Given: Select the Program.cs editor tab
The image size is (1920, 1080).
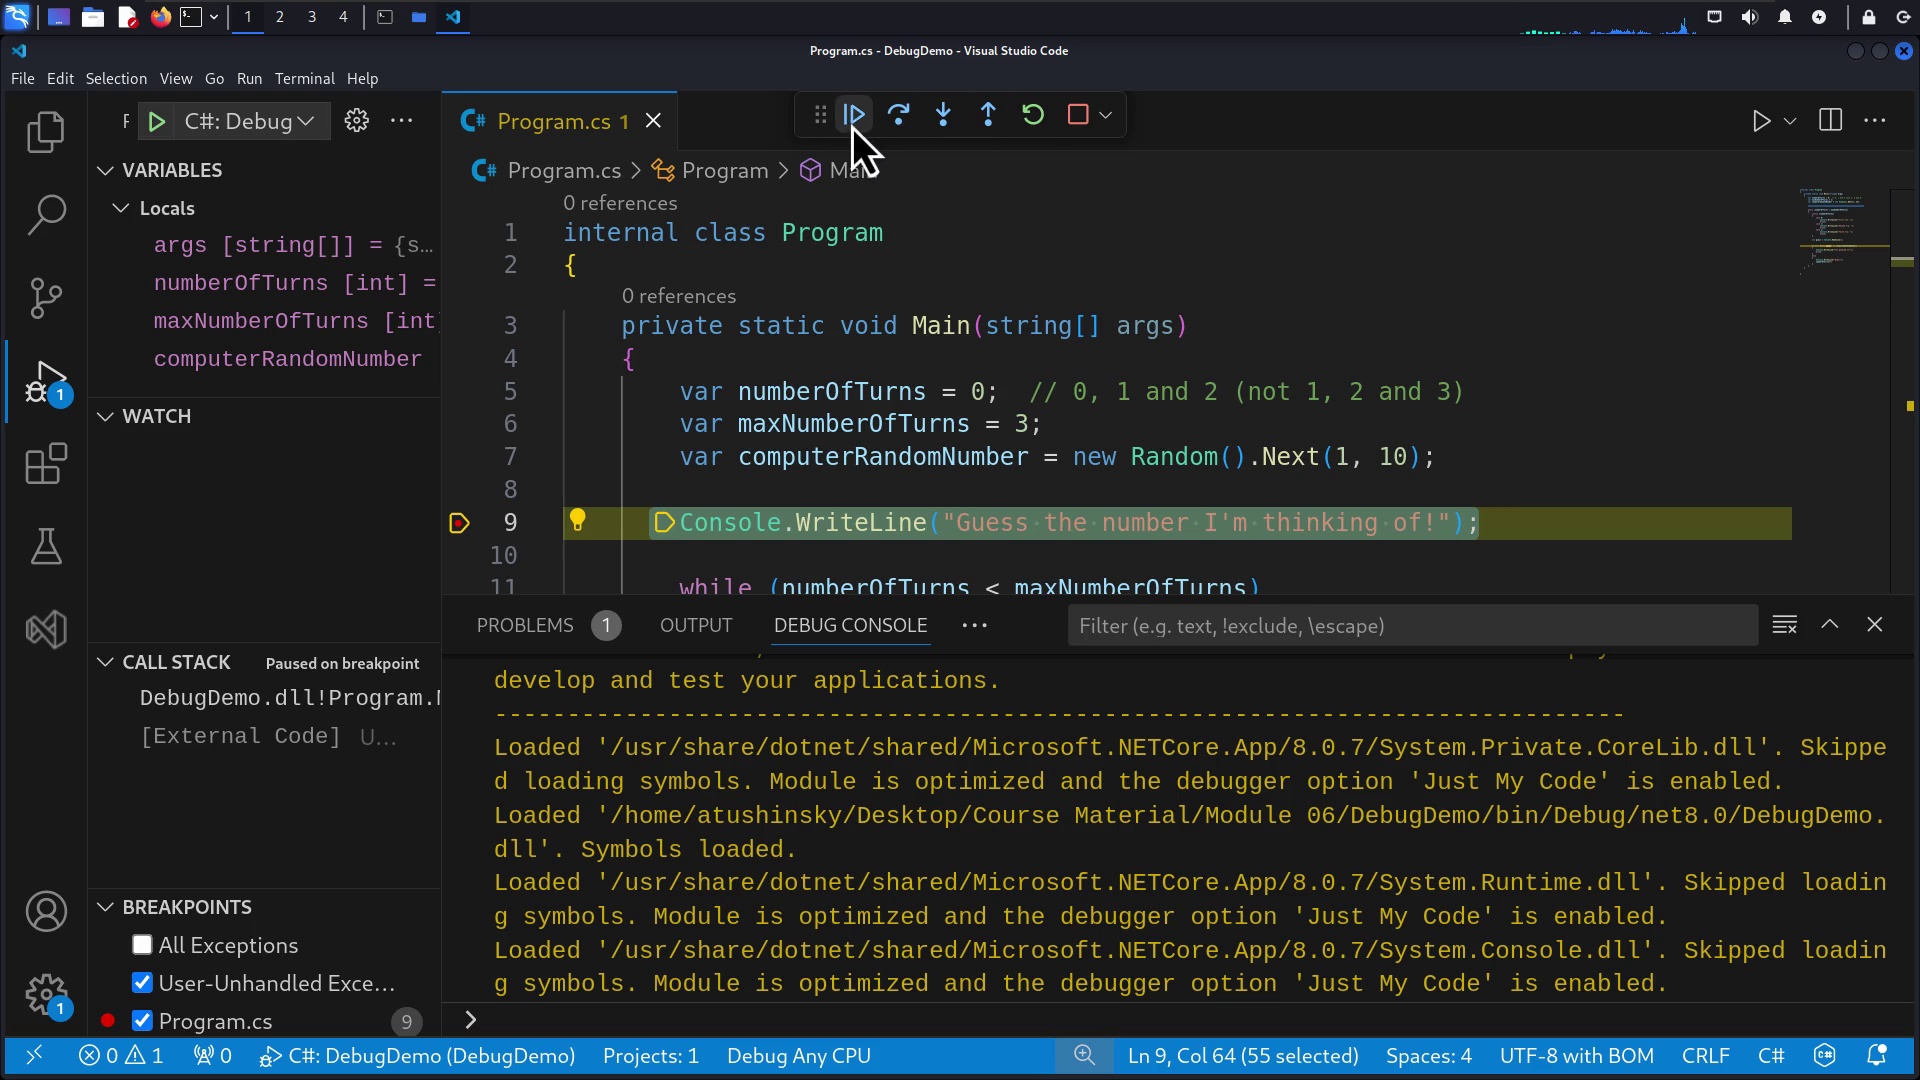Looking at the screenshot, I should (560, 121).
